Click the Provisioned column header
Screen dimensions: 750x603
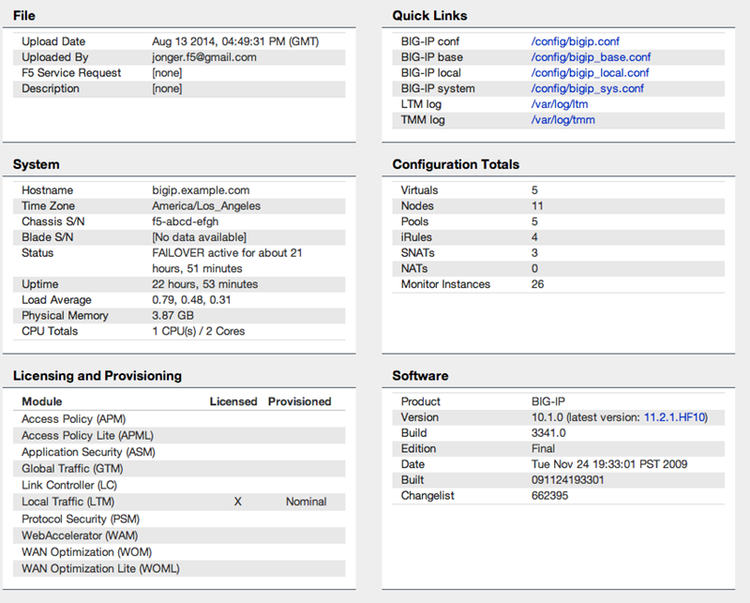pos(299,402)
